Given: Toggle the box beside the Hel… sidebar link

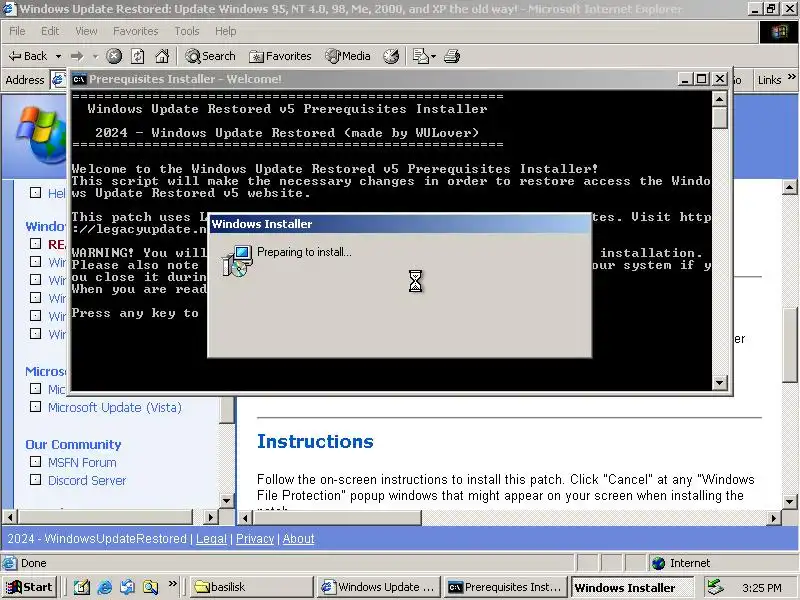Looking at the screenshot, I should pyautogui.click(x=35, y=192).
